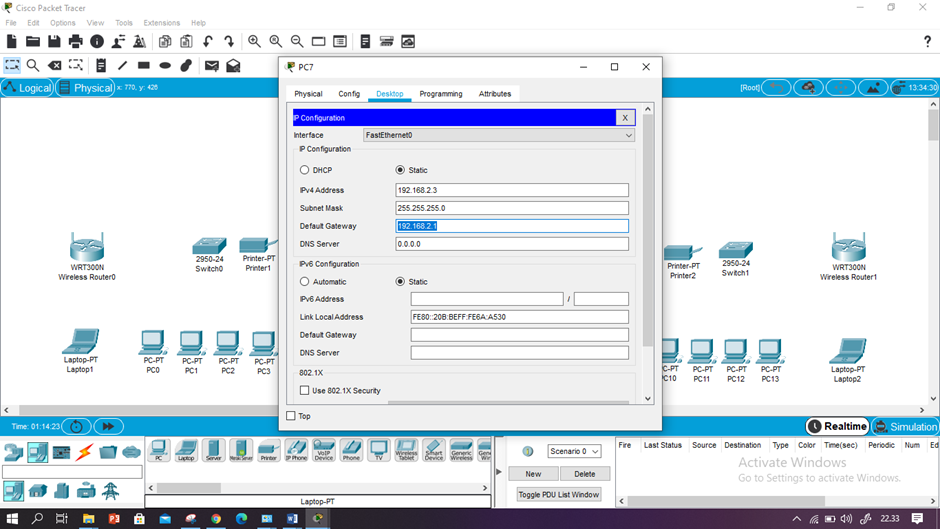The image size is (940, 529).
Task: Copy with the toolbar copy icon
Action: (x=165, y=41)
